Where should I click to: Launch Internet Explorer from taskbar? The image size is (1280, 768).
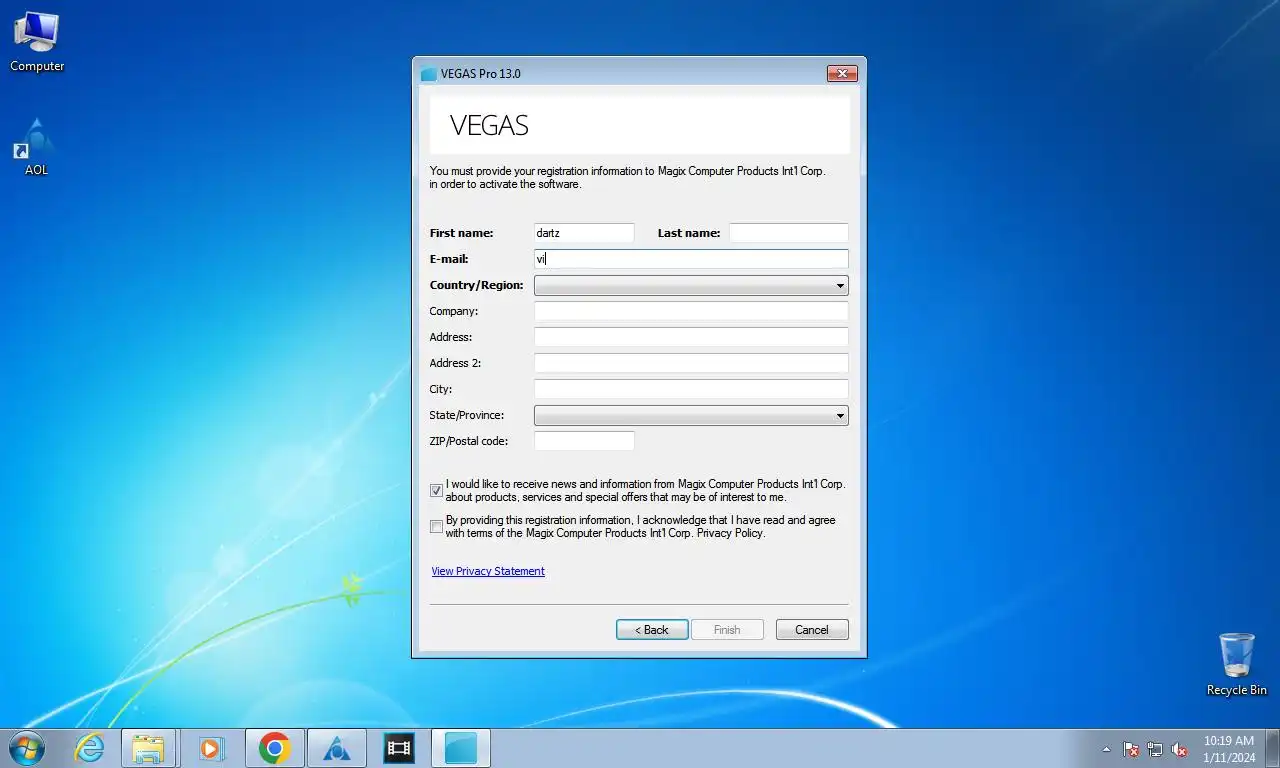(x=89, y=748)
